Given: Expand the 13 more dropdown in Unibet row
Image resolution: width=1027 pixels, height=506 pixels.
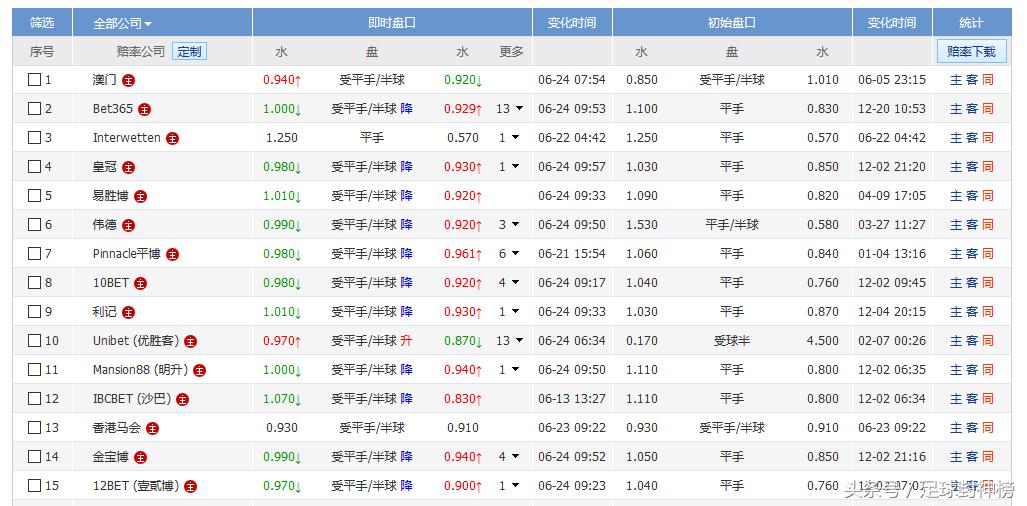Looking at the screenshot, I should pos(510,340).
